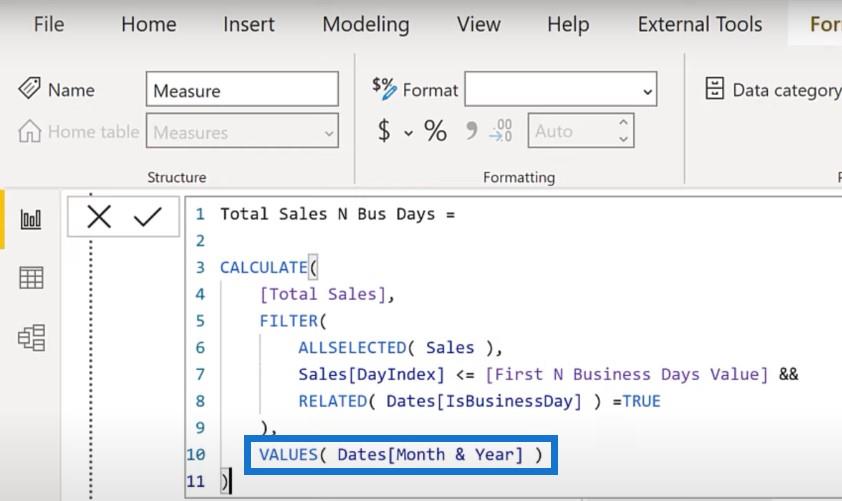Apply percentage format
The width and height of the screenshot is (842, 501).
pos(435,131)
